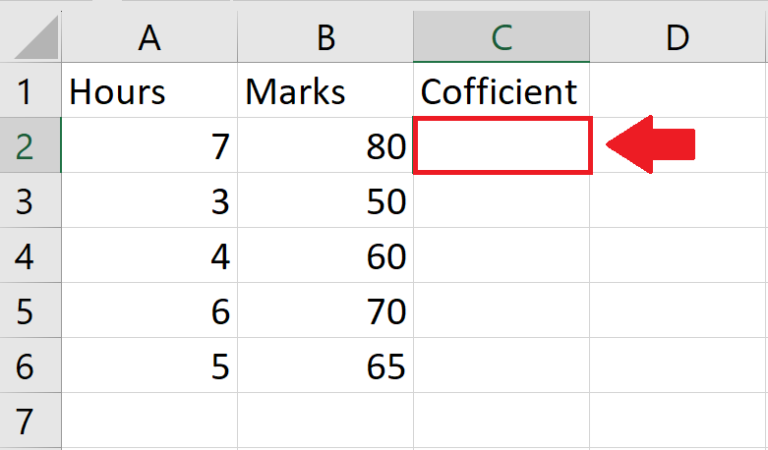
Task: Select cell containing hours value 7
Action: tap(150, 147)
